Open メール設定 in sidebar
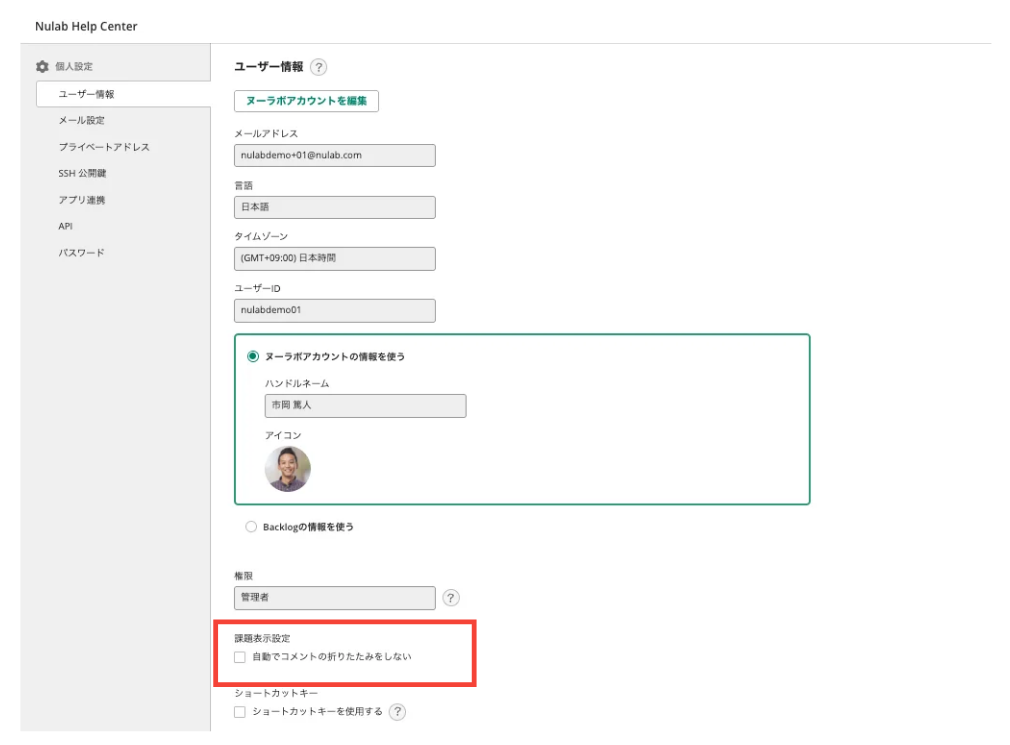This screenshot has width=1010, height=745. click(x=81, y=120)
